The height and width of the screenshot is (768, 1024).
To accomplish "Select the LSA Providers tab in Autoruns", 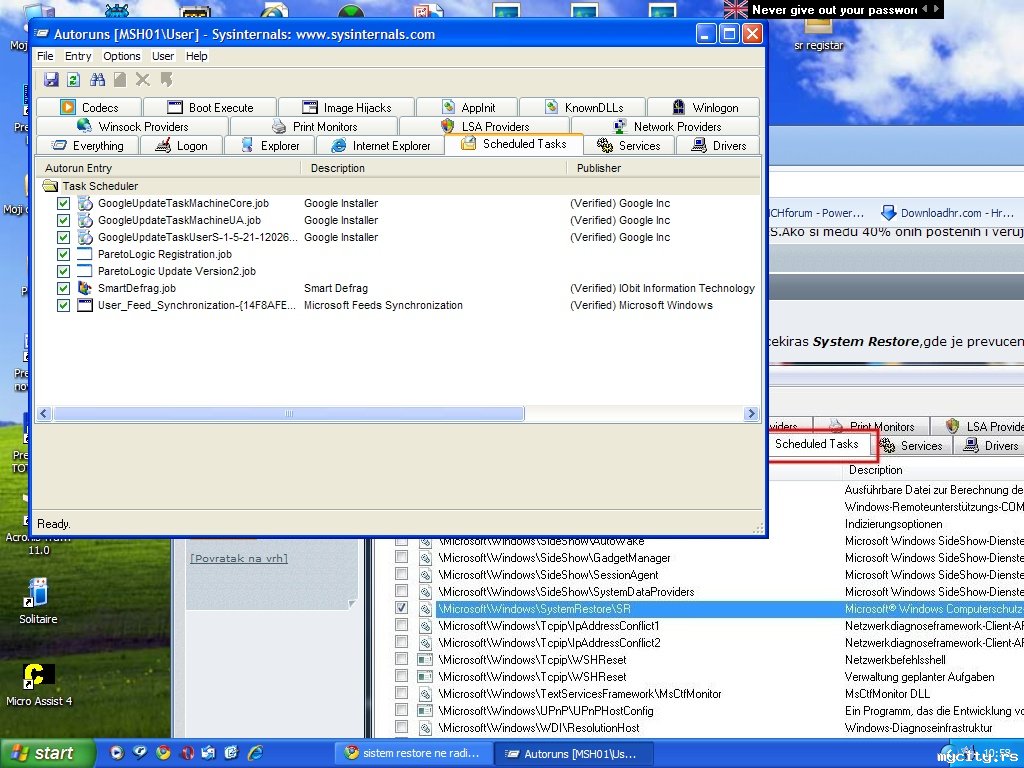I will (x=485, y=126).
